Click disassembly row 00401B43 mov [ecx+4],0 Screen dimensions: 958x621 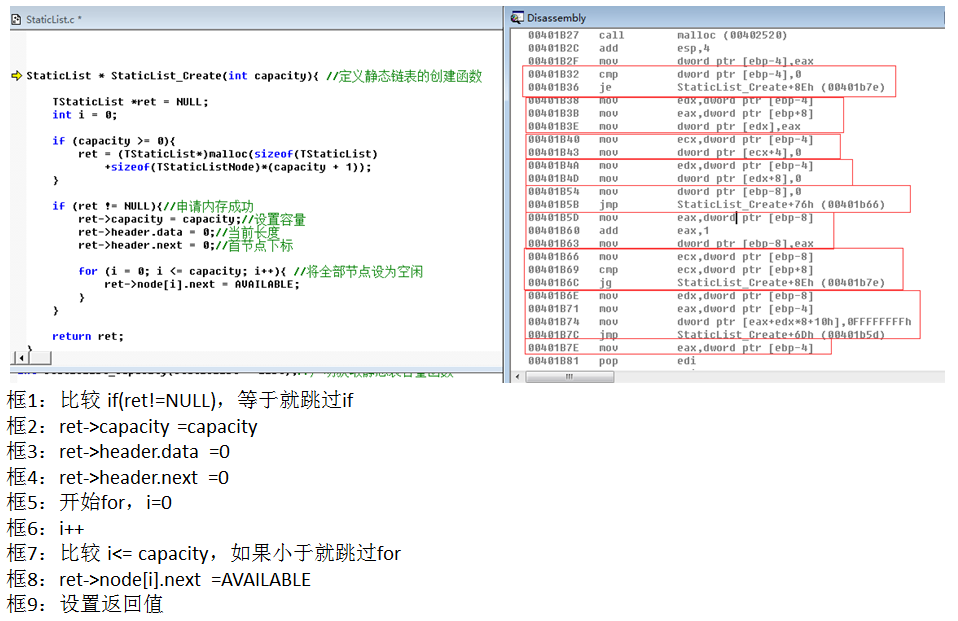[665, 153]
